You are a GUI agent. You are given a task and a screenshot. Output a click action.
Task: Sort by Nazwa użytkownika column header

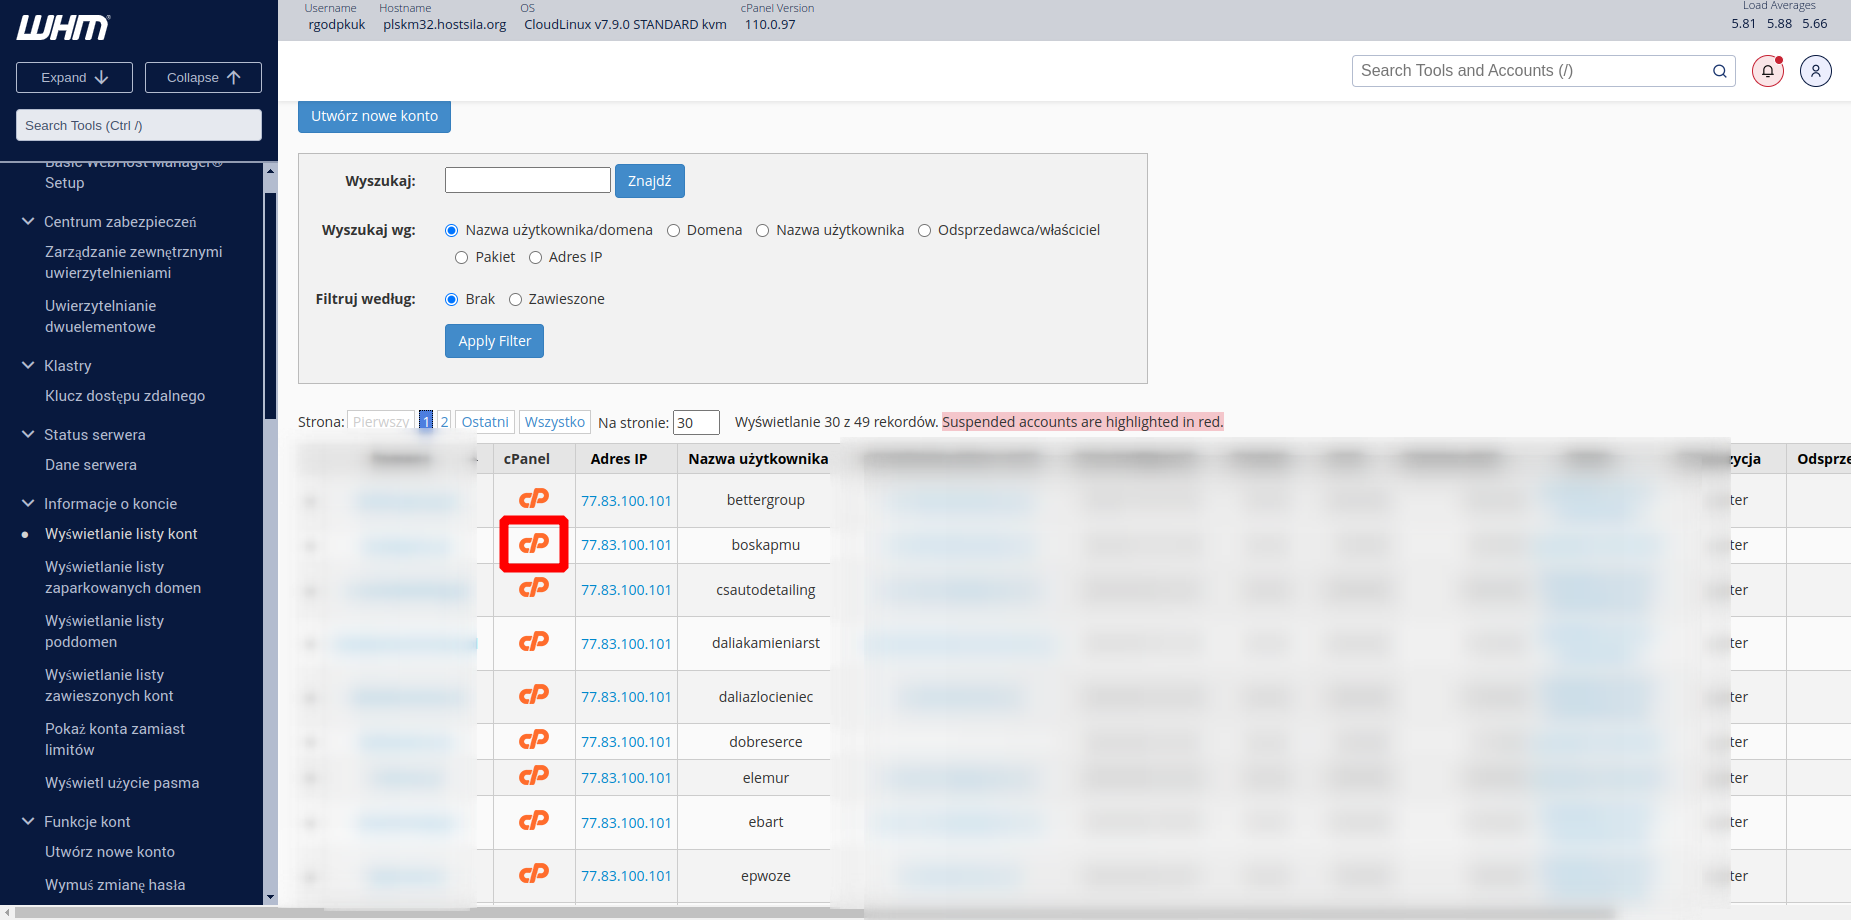click(x=758, y=459)
